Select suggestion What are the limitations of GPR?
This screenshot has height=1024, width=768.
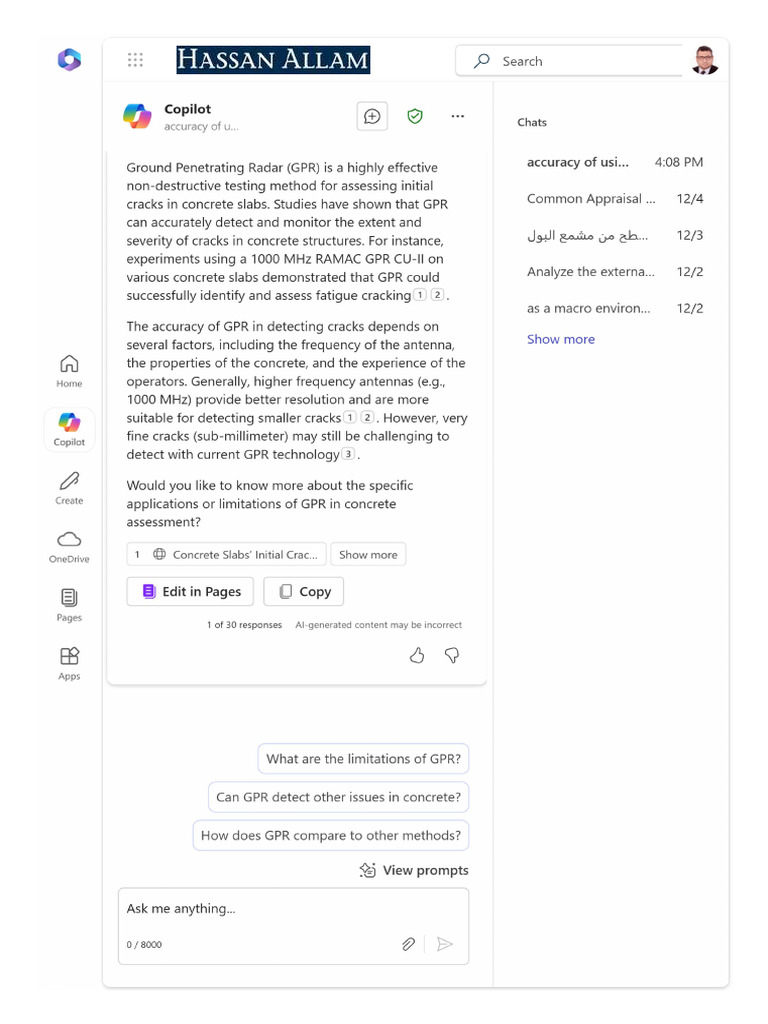point(363,759)
